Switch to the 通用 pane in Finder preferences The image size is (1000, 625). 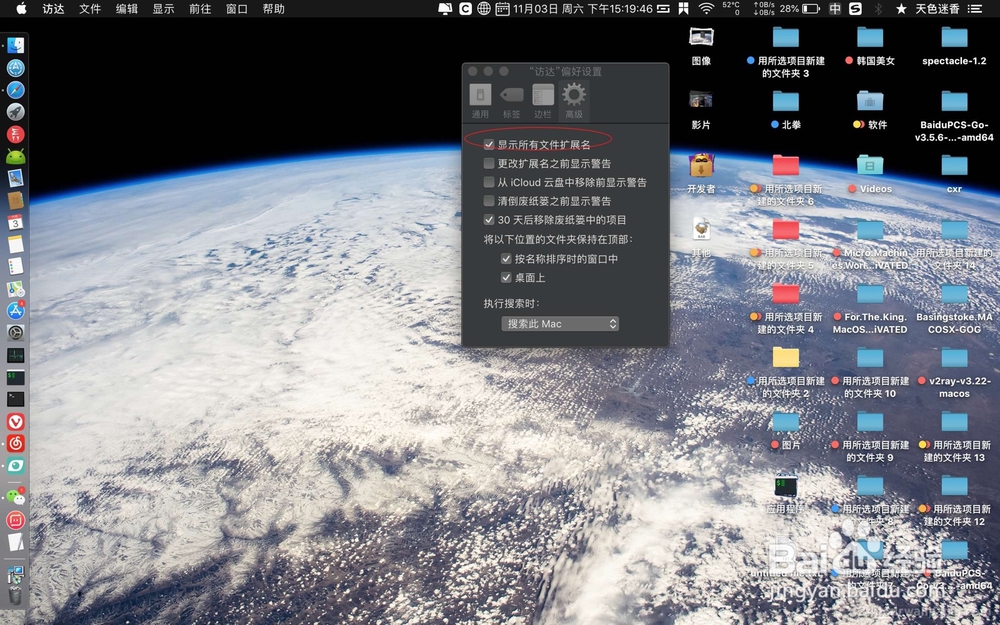(x=481, y=97)
